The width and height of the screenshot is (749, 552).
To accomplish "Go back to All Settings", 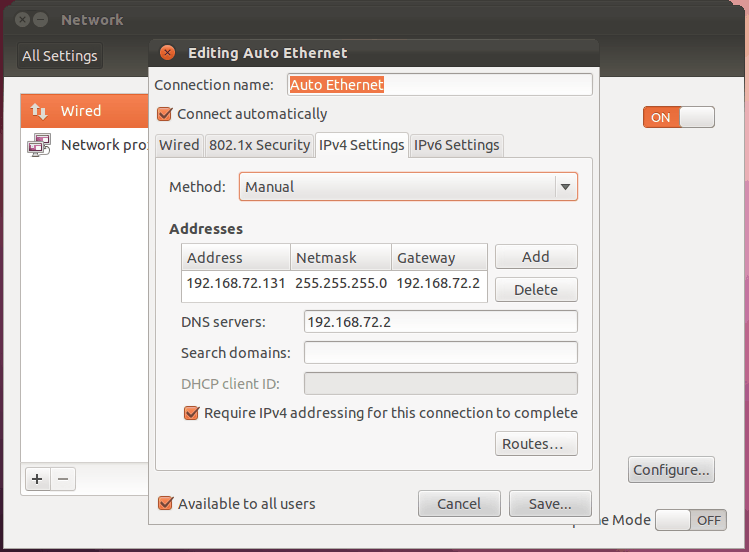I will (x=60, y=56).
